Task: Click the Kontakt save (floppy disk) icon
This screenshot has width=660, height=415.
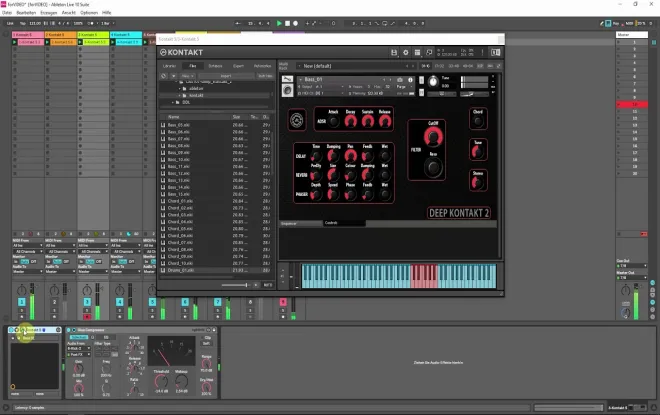Action: [394, 53]
